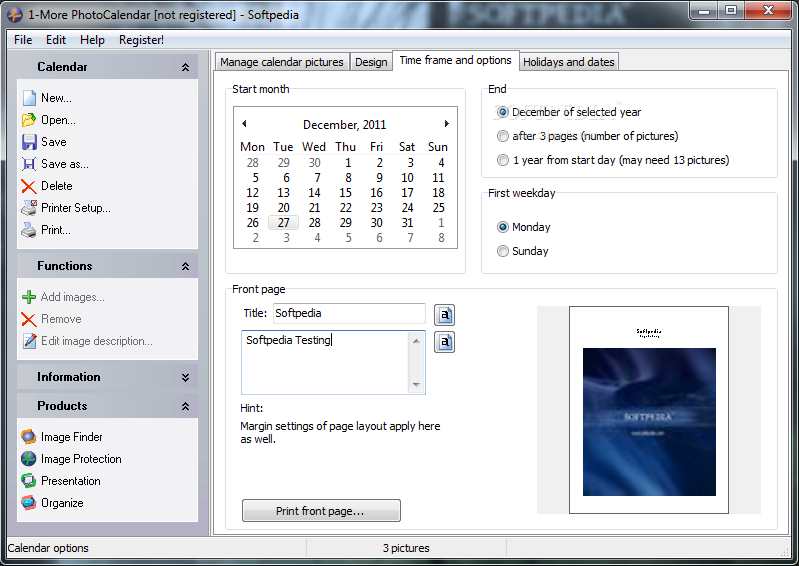This screenshot has width=799, height=566.
Task: Click the Open folder icon
Action: [x=29, y=120]
